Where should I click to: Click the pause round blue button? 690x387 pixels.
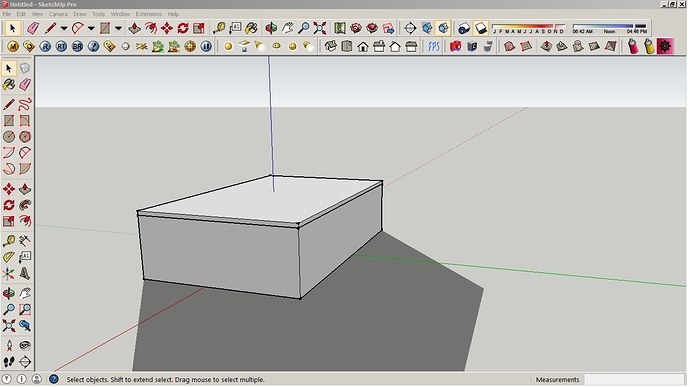click(206, 46)
